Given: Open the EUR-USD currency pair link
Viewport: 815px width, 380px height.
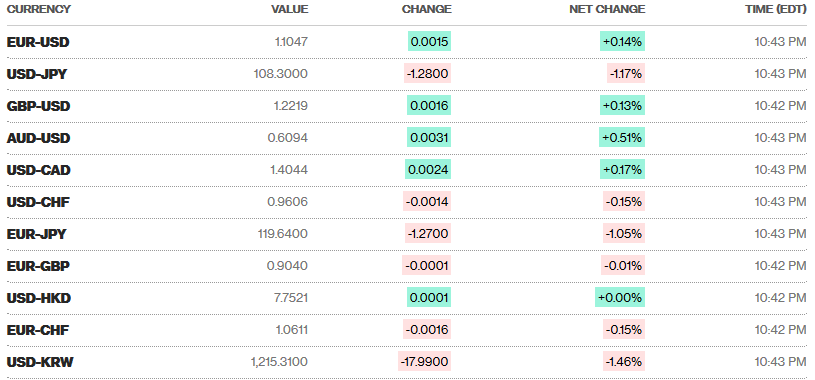Looking at the screenshot, I should 38,42.
